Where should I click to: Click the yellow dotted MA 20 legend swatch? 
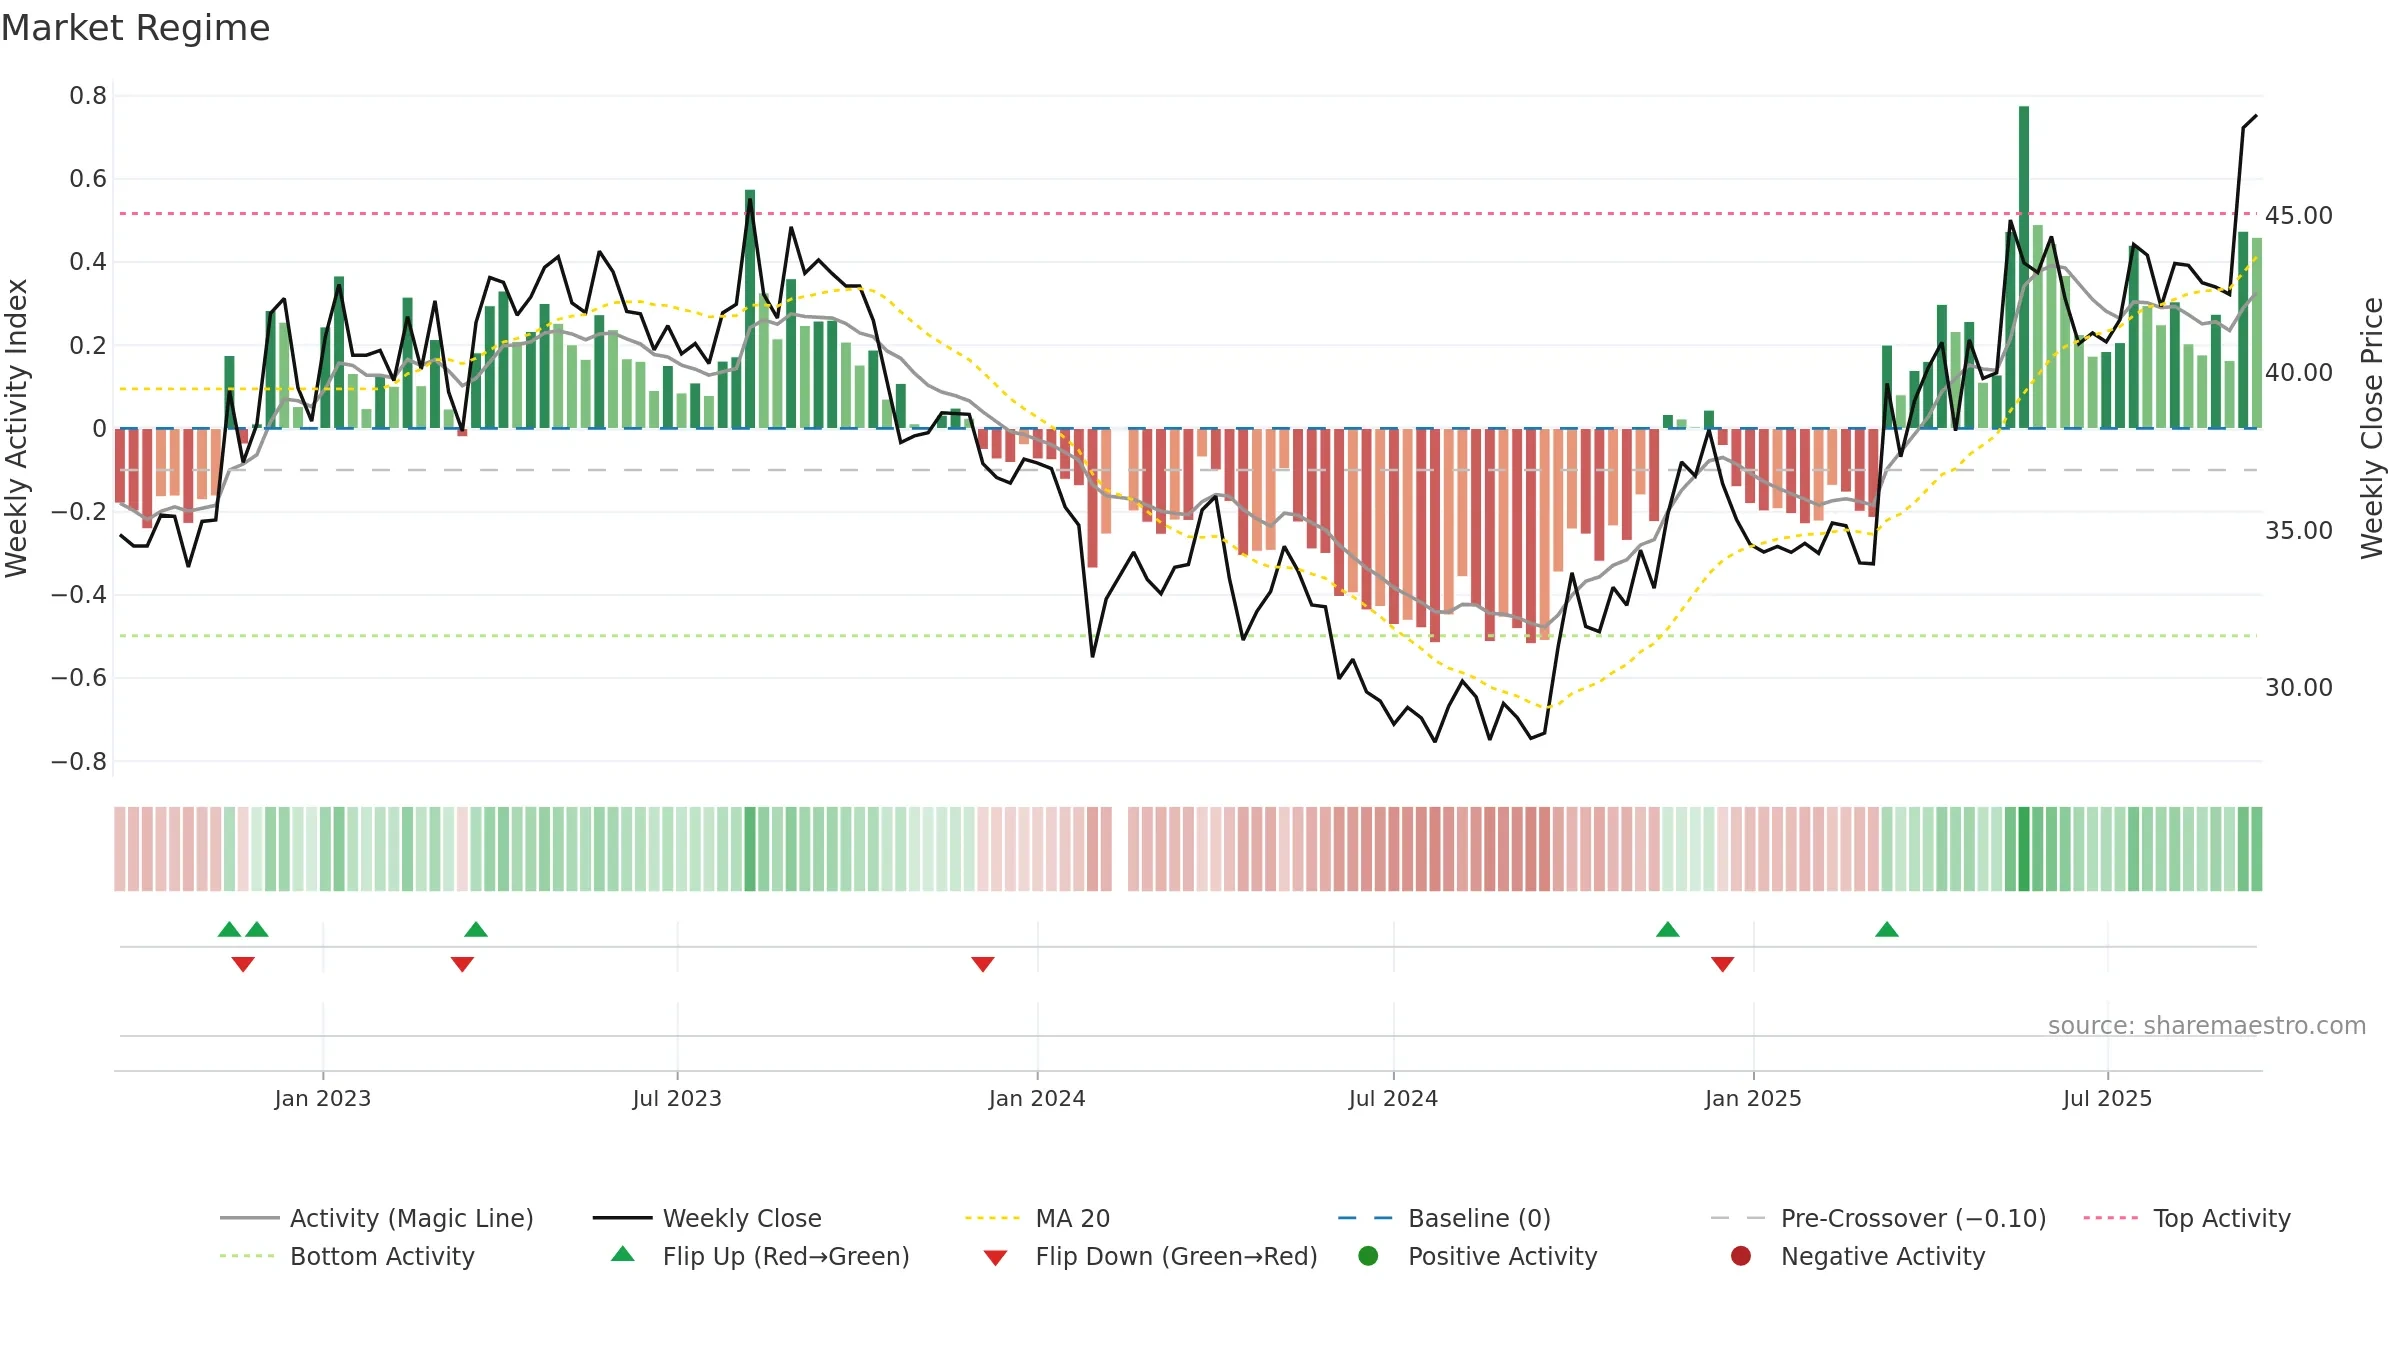[x=993, y=1218]
